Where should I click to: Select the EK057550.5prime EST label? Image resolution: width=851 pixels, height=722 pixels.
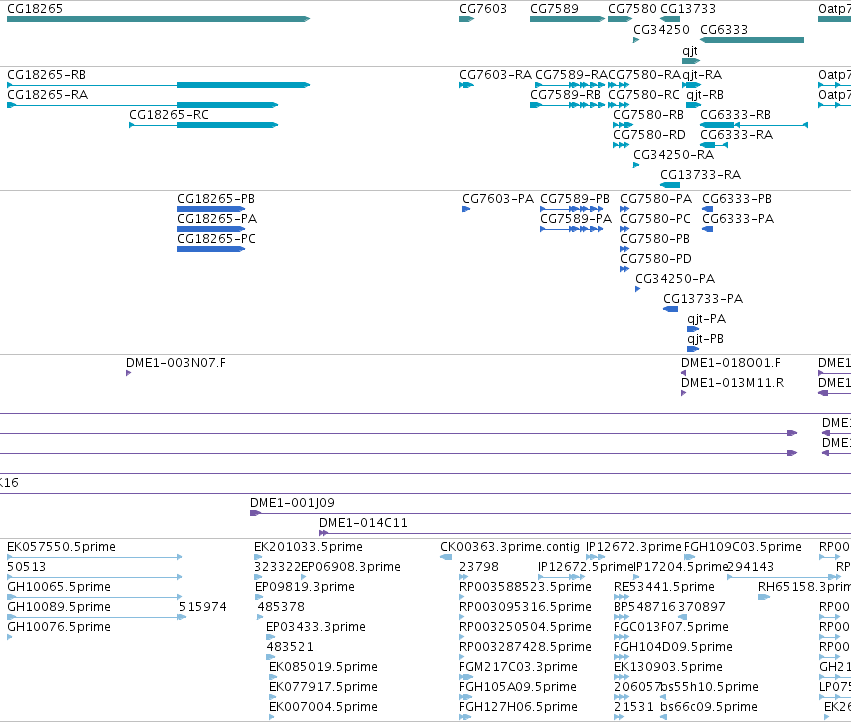61,547
